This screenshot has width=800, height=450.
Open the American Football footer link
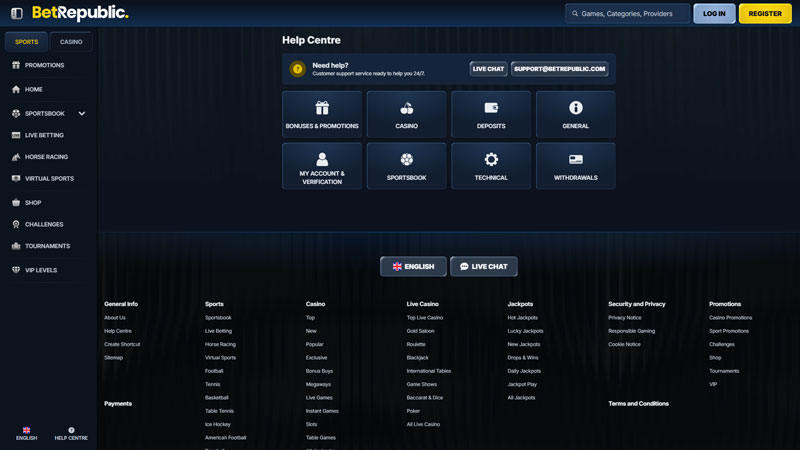[226, 437]
